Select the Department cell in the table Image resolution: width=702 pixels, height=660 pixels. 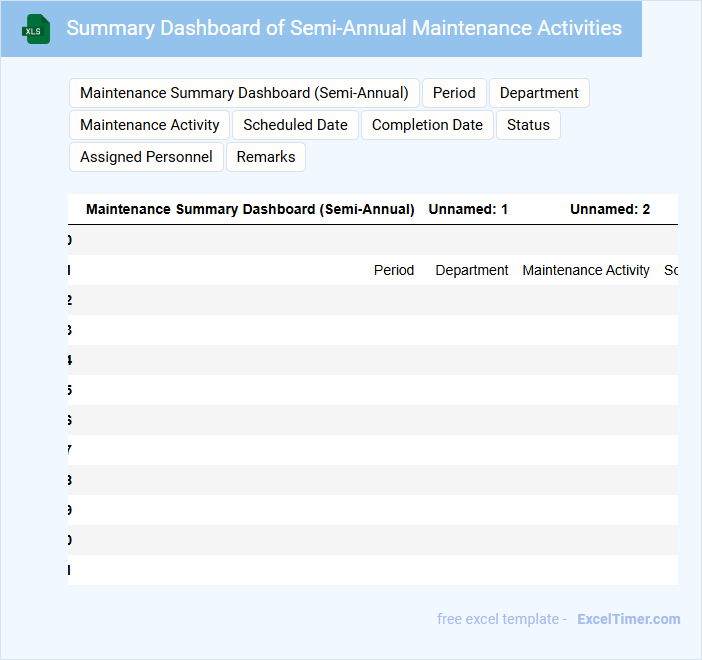(x=472, y=270)
